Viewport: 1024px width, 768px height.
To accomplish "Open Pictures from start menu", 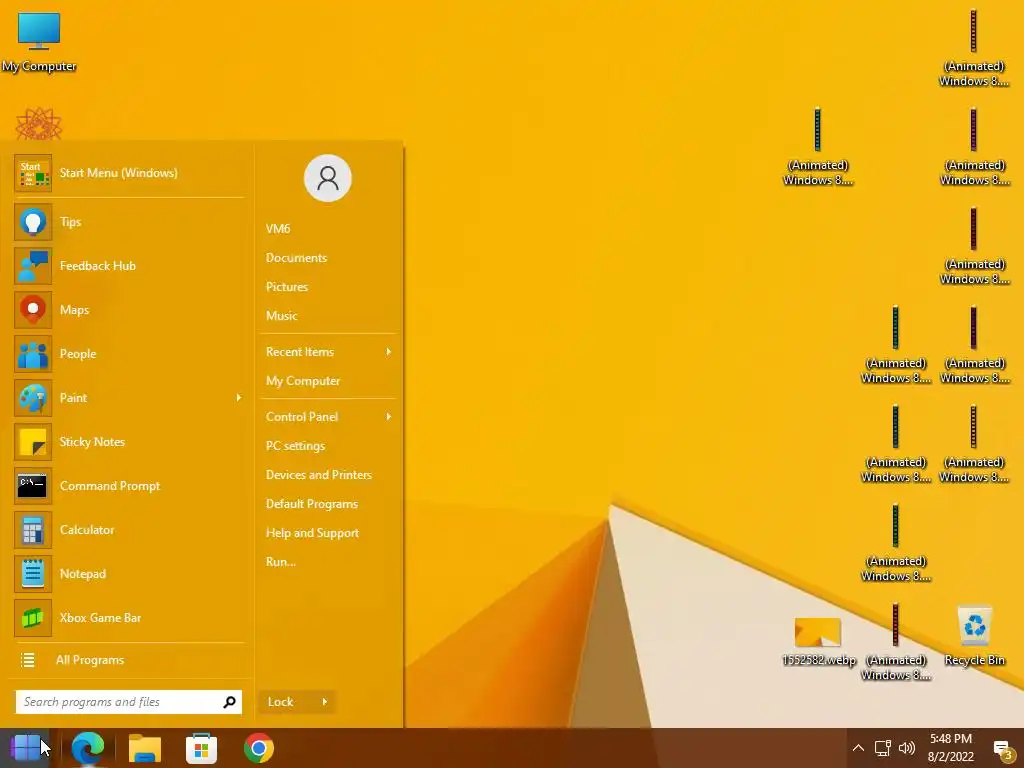I will click(x=287, y=287).
